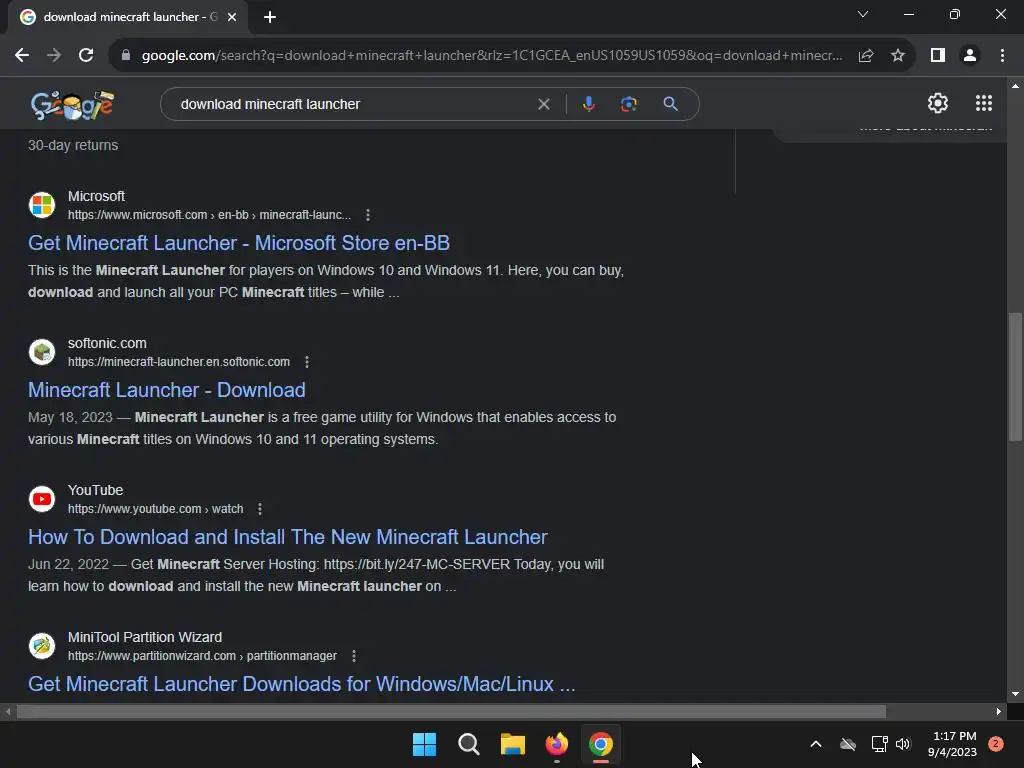Click the microsoft.com breadcrumb URL
This screenshot has width=1024, height=768.
(209, 215)
